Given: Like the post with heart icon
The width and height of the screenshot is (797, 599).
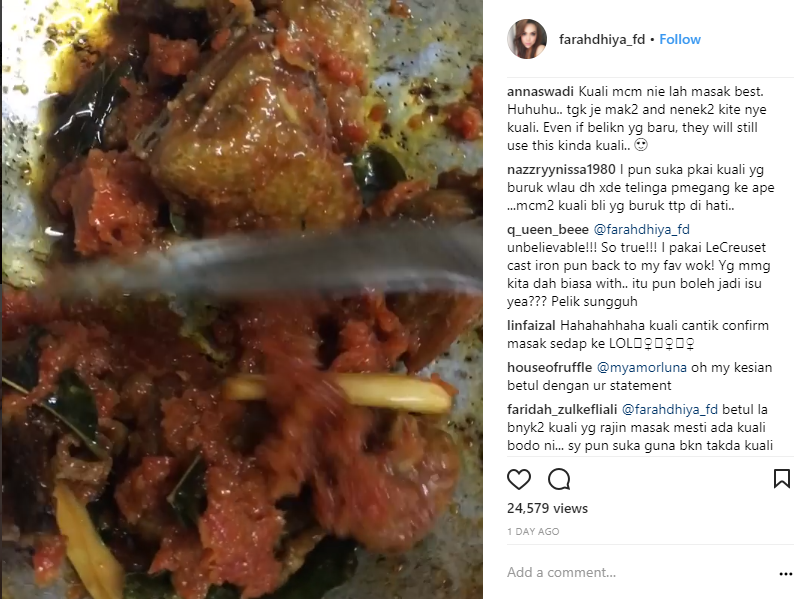Looking at the screenshot, I should (x=520, y=478).
